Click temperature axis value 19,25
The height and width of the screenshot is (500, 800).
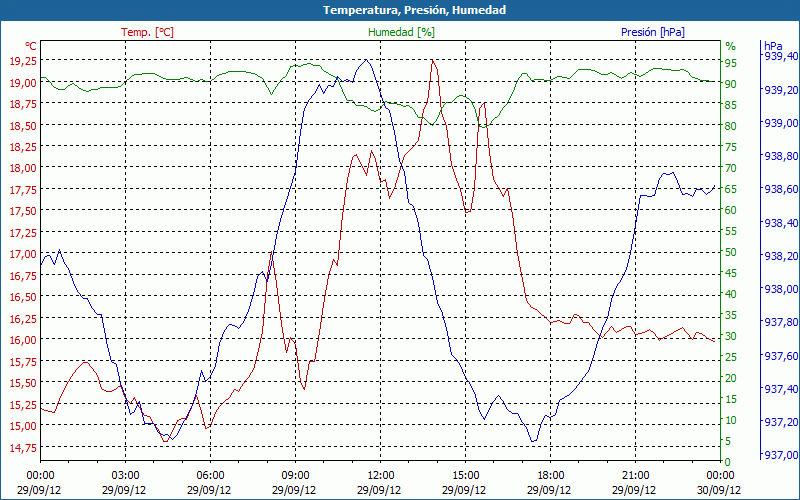23,61
